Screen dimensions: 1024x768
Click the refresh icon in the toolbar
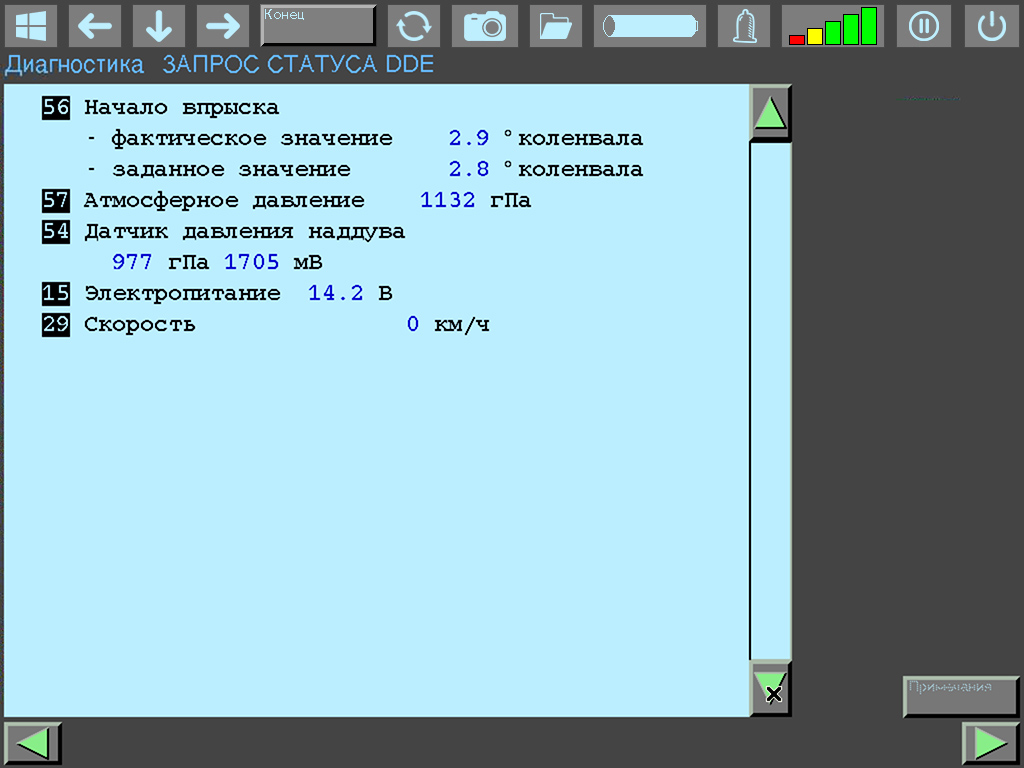pyautogui.click(x=413, y=26)
